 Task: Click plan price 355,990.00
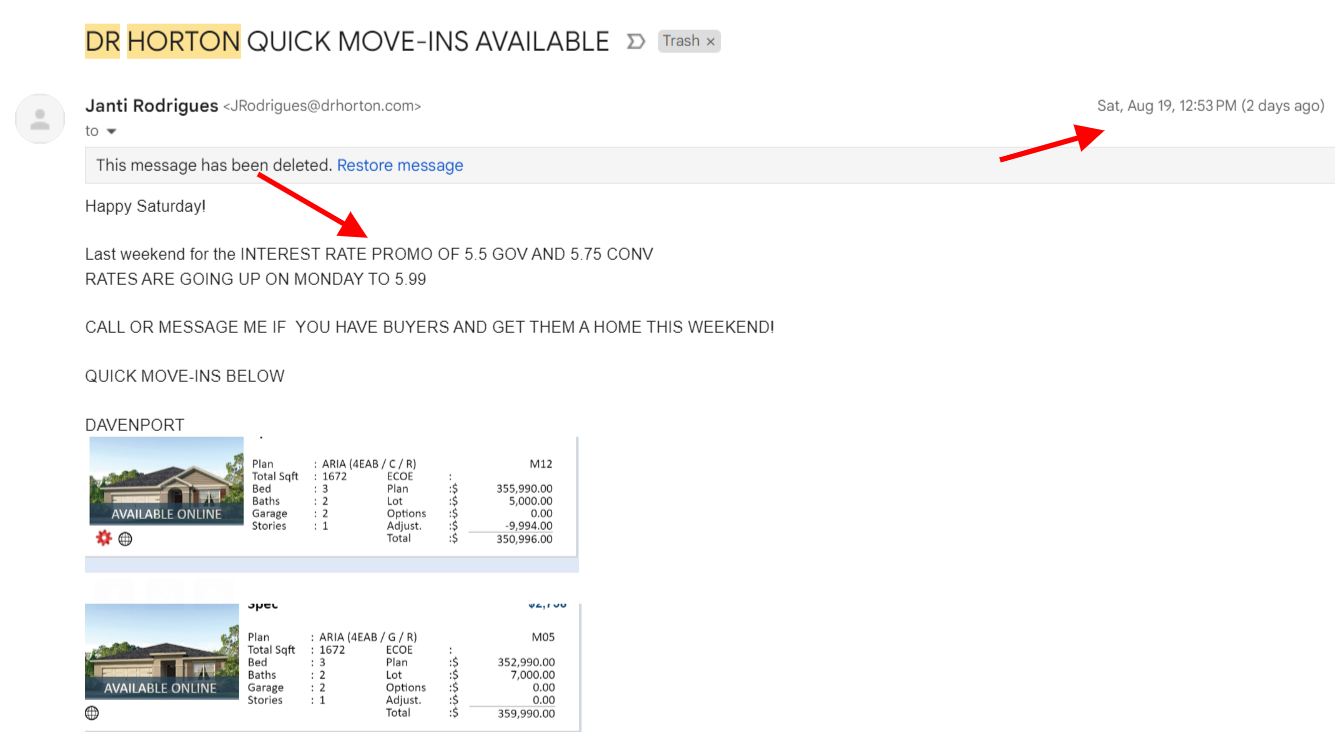click(524, 489)
